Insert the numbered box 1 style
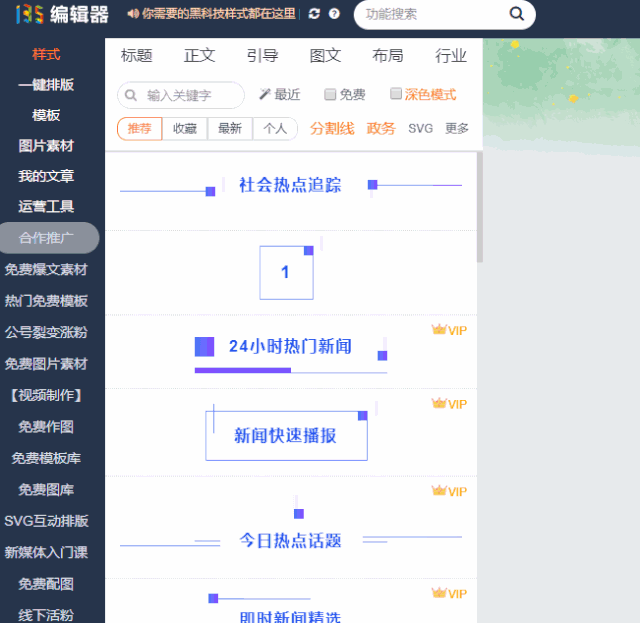This screenshot has width=640, height=623. (x=287, y=272)
